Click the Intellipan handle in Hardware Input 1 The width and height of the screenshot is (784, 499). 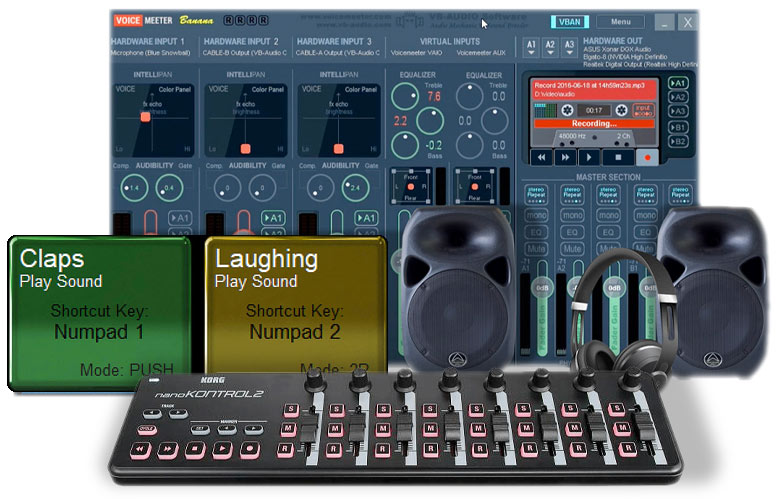click(x=146, y=117)
